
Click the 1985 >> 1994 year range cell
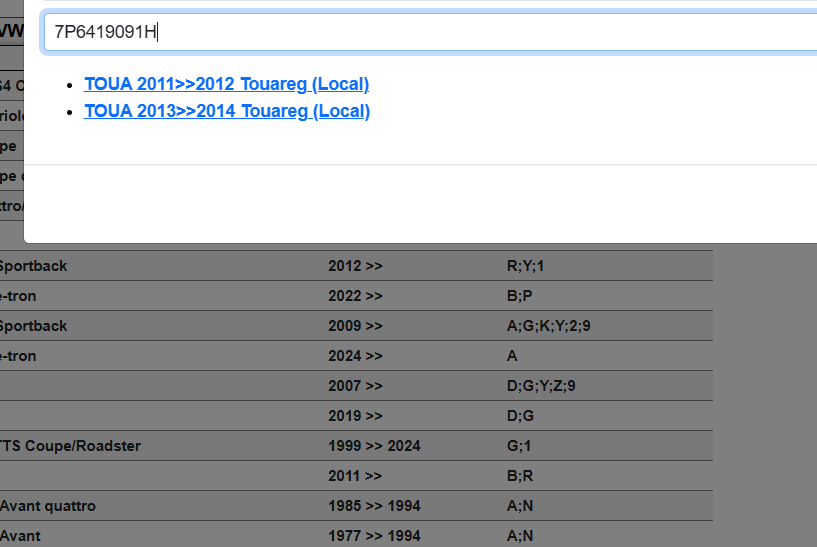point(374,506)
